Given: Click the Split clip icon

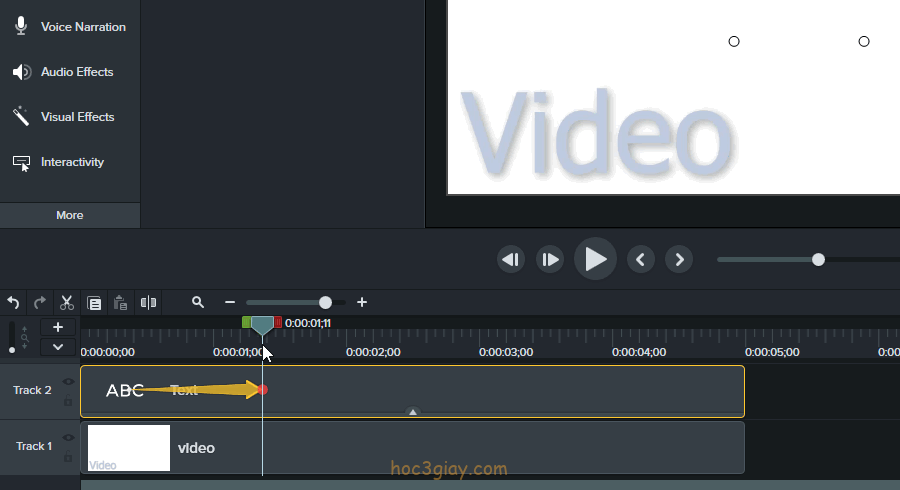Looking at the screenshot, I should 148,302.
